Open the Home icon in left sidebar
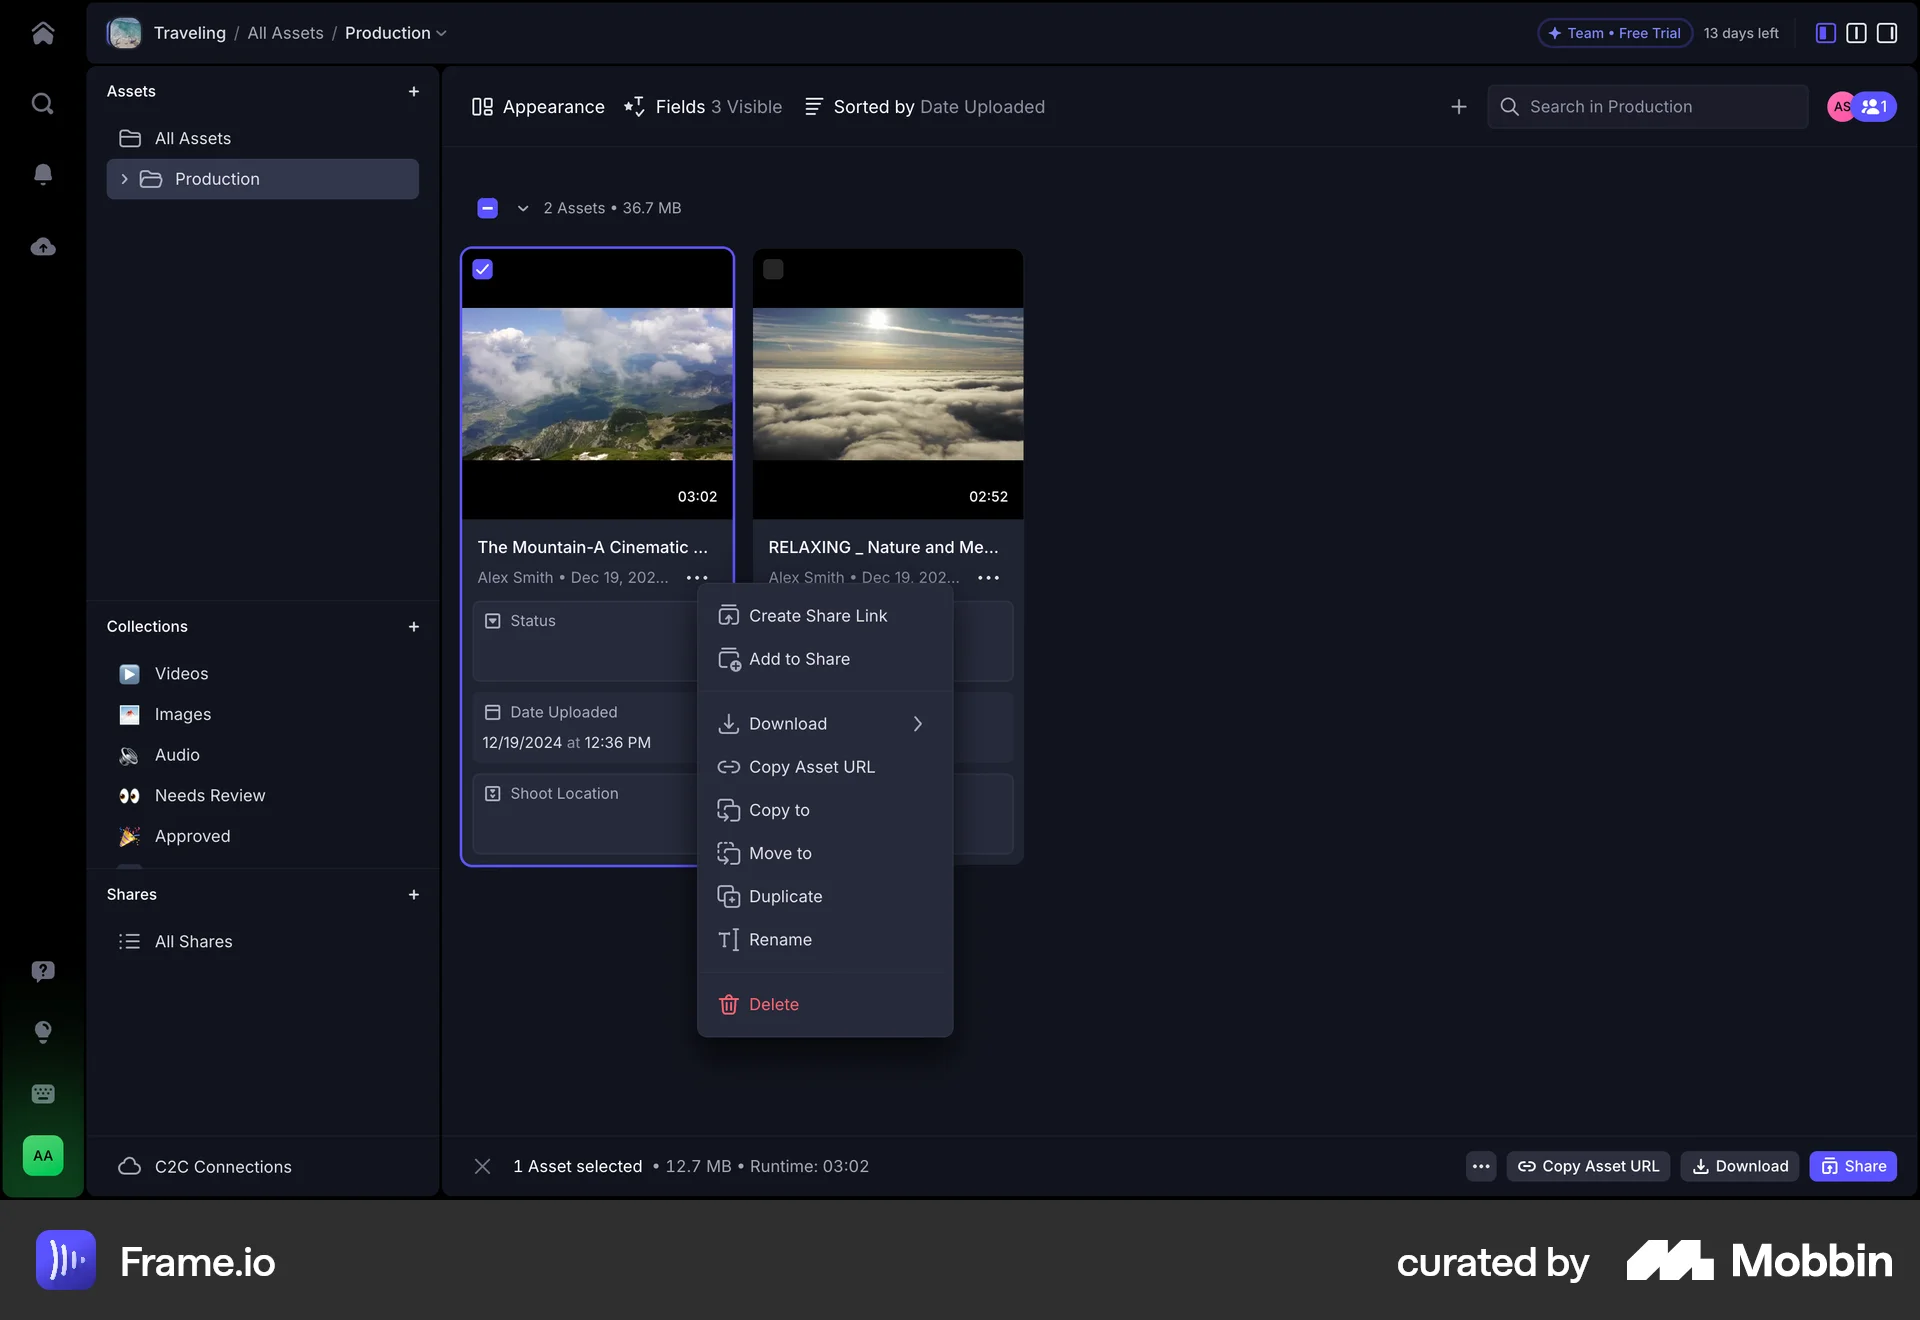Viewport: 1920px width, 1320px height. (43, 33)
